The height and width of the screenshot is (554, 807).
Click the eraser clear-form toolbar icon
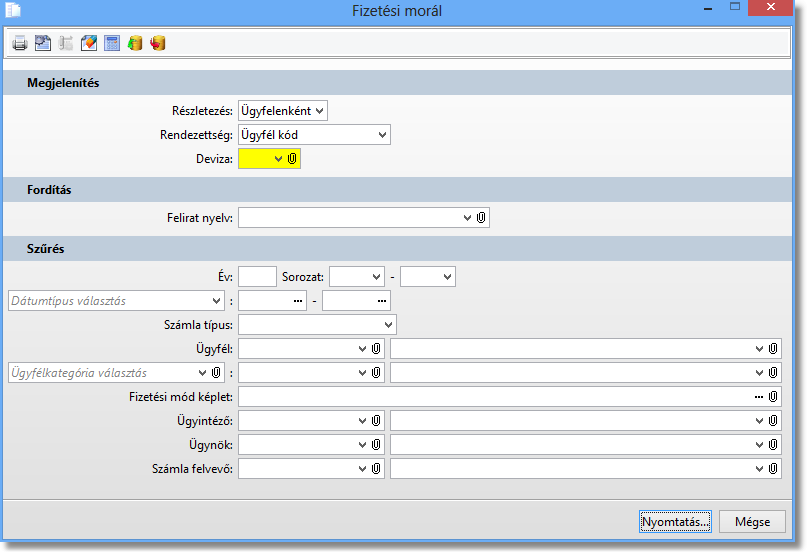89,43
